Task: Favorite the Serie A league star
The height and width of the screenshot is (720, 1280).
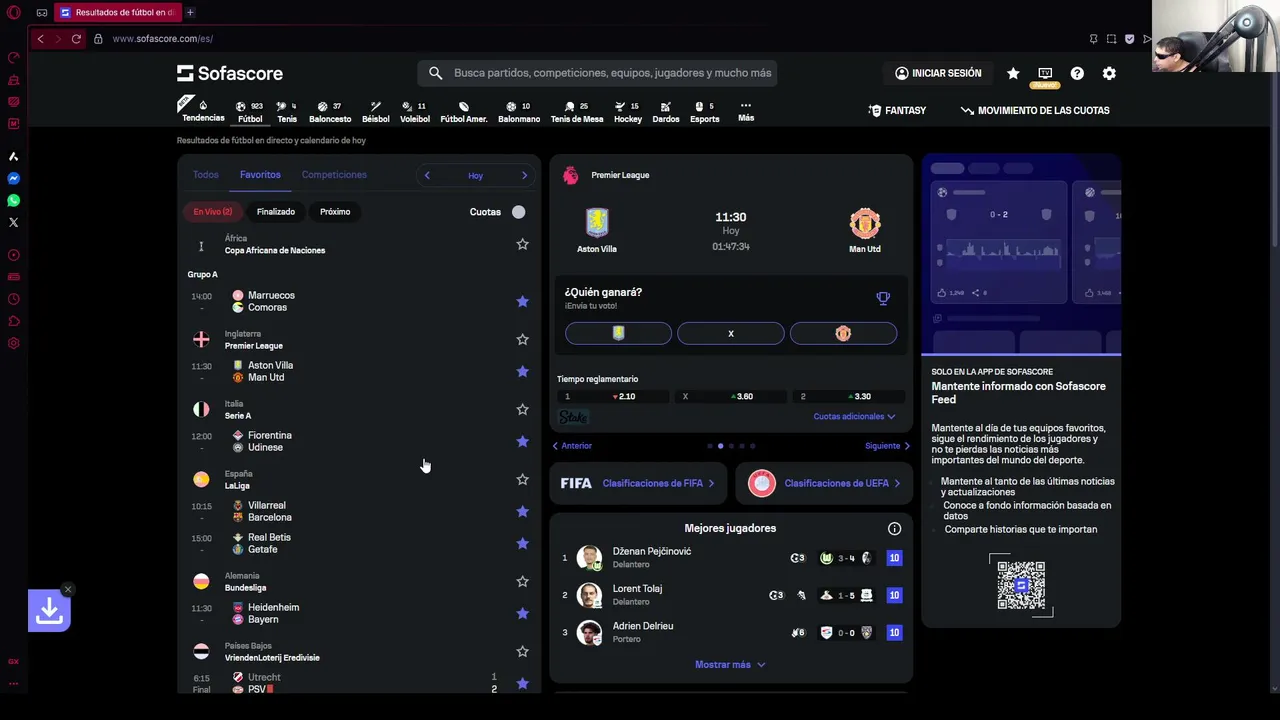Action: click(522, 409)
